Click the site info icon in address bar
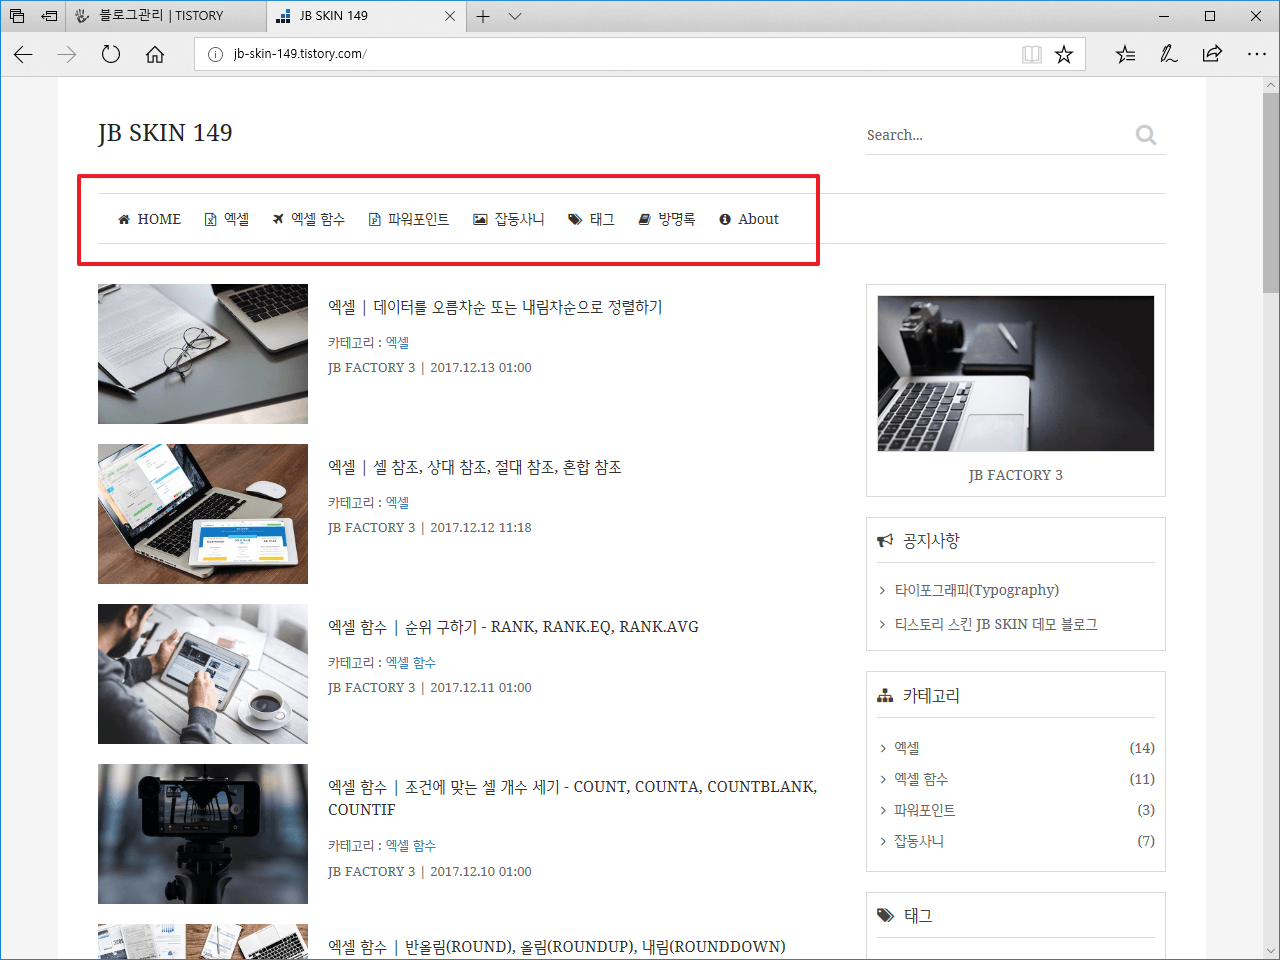Screen dimensions: 1280x960 tap(214, 54)
